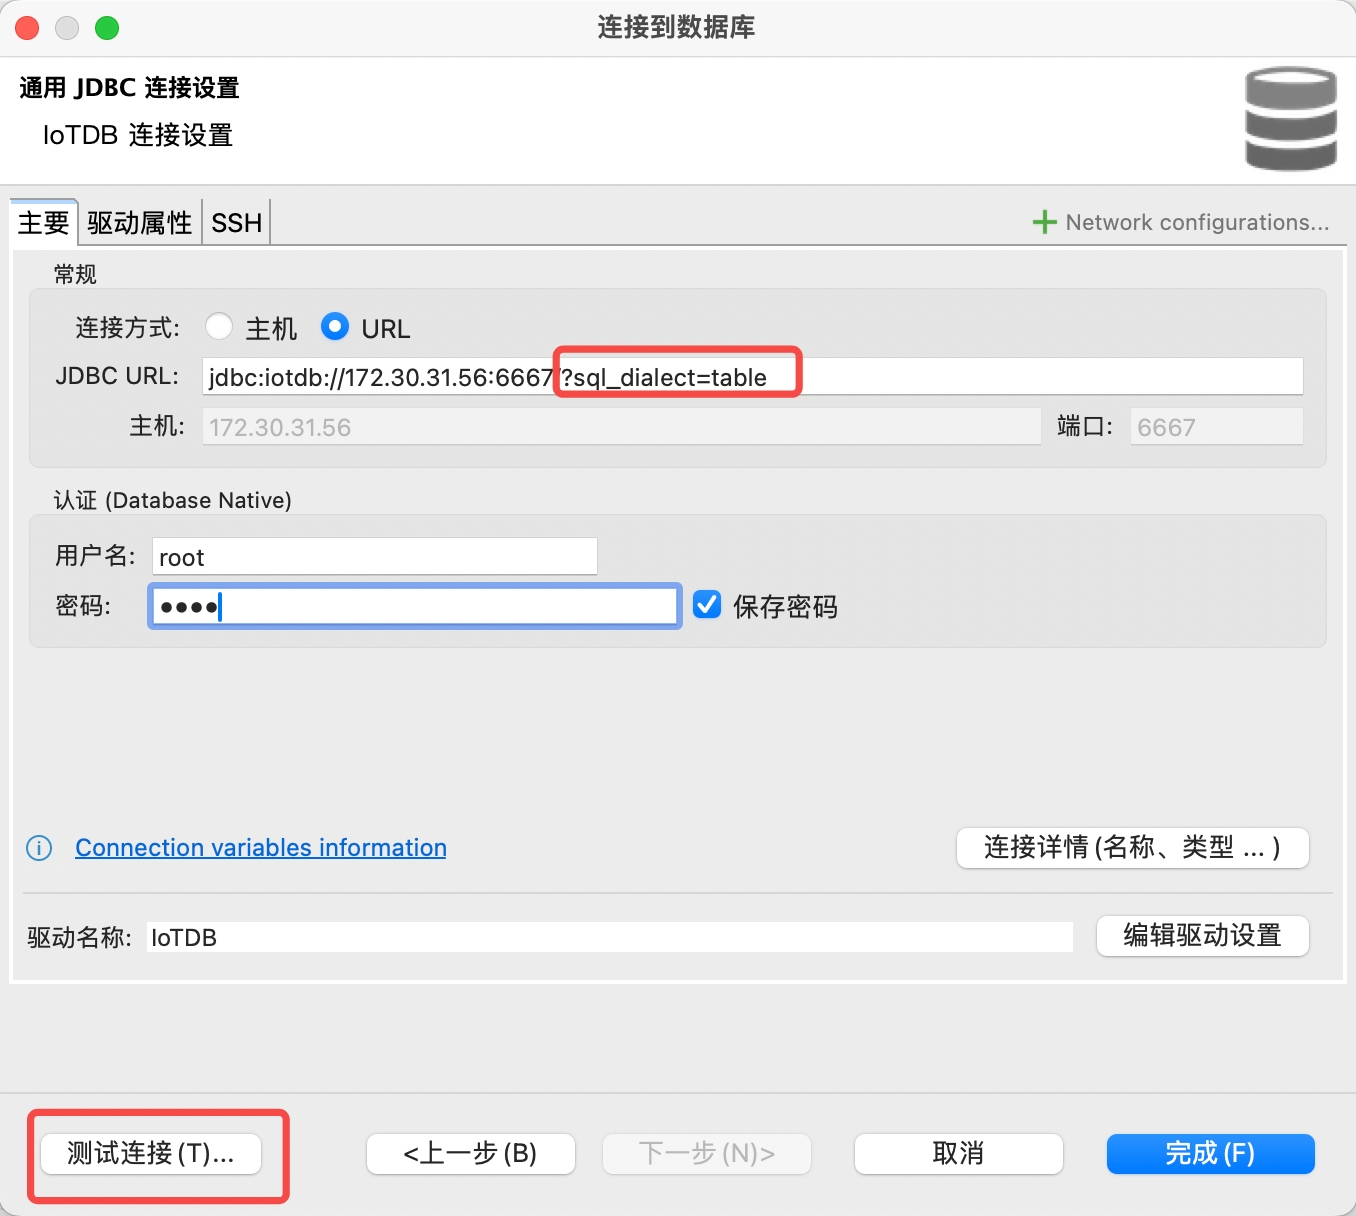
Task: Go back with the <上一步 (B) button
Action: (x=470, y=1153)
